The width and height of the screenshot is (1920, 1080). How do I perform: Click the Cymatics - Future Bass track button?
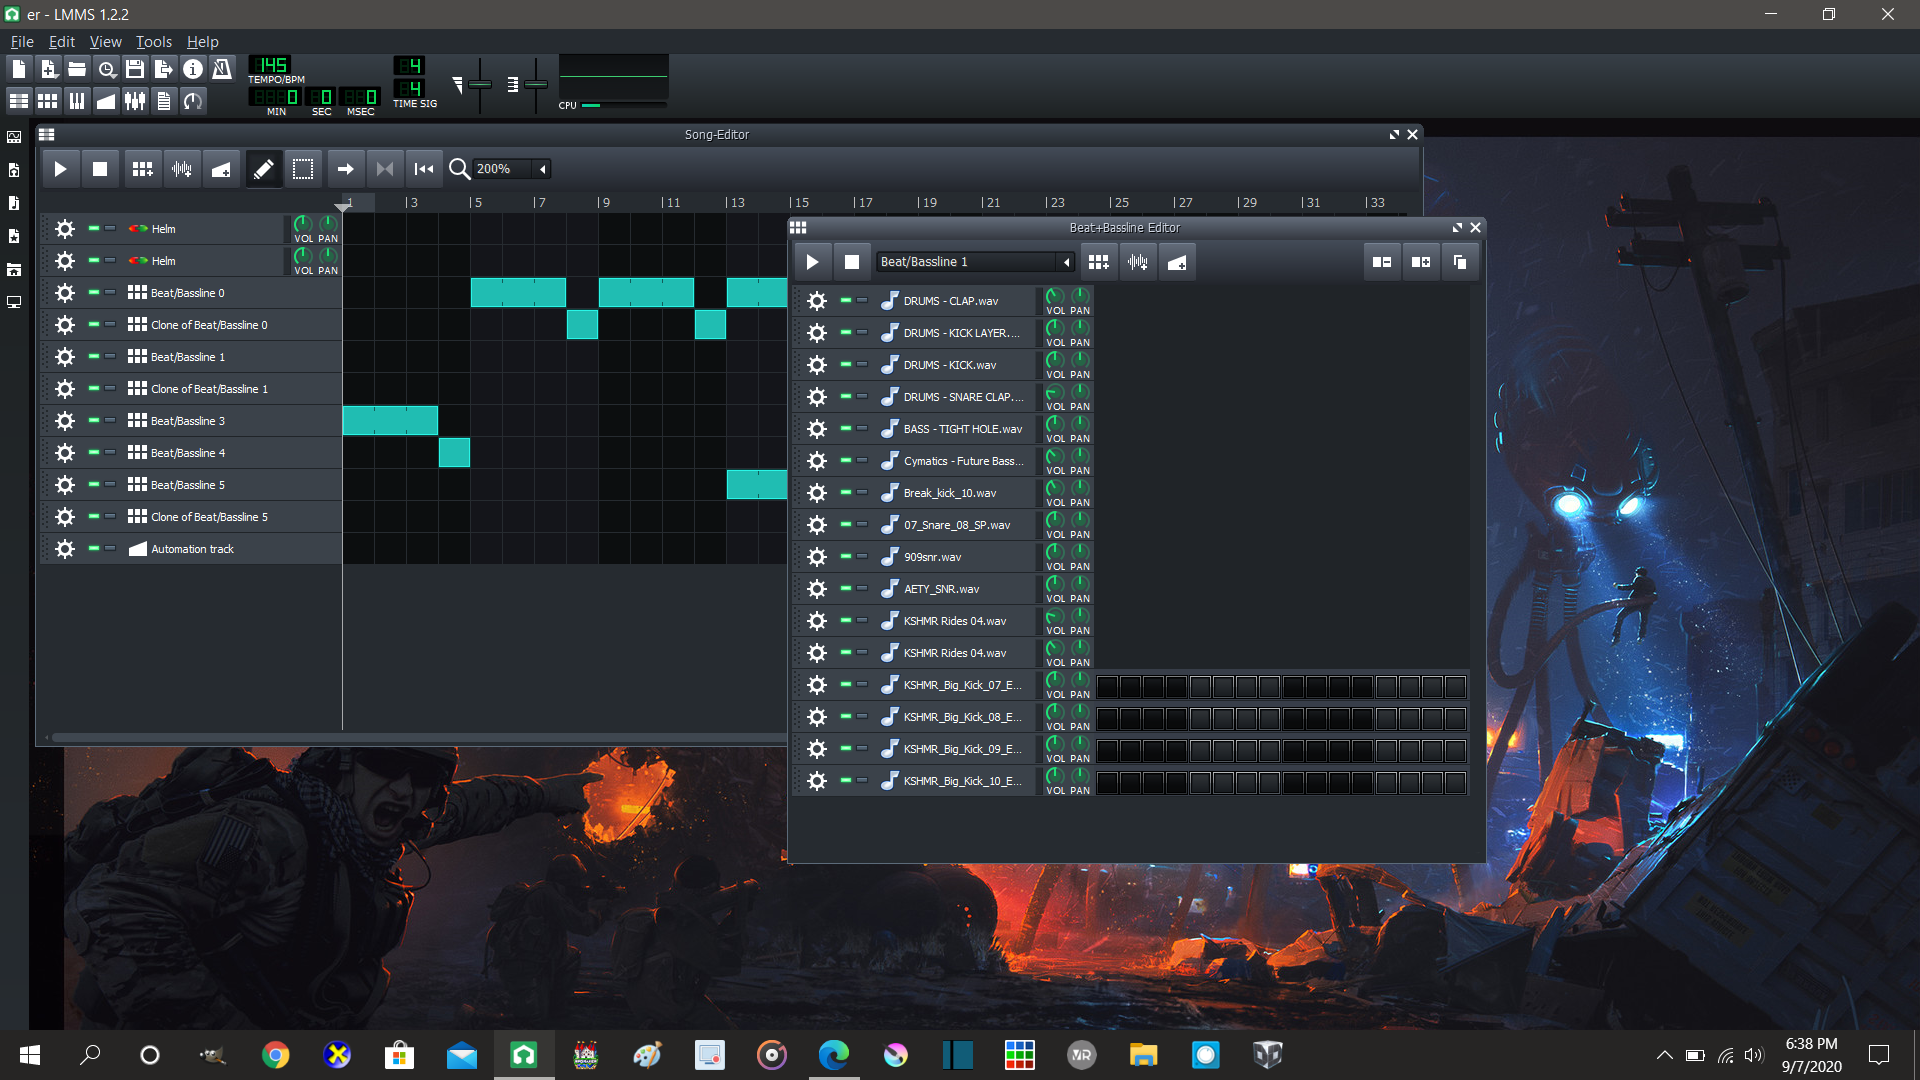(956, 461)
